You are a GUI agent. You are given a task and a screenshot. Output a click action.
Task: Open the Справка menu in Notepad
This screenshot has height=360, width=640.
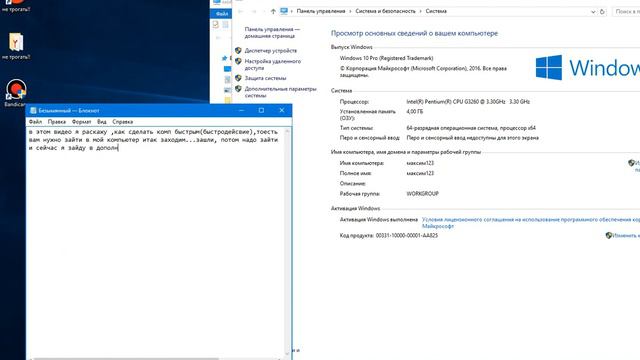tap(122, 122)
